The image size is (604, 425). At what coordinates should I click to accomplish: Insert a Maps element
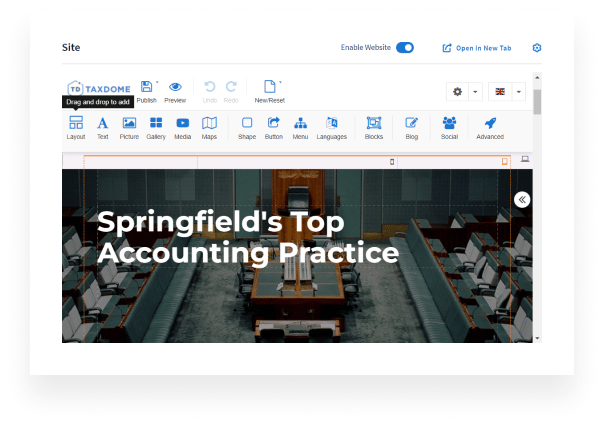coord(209,127)
